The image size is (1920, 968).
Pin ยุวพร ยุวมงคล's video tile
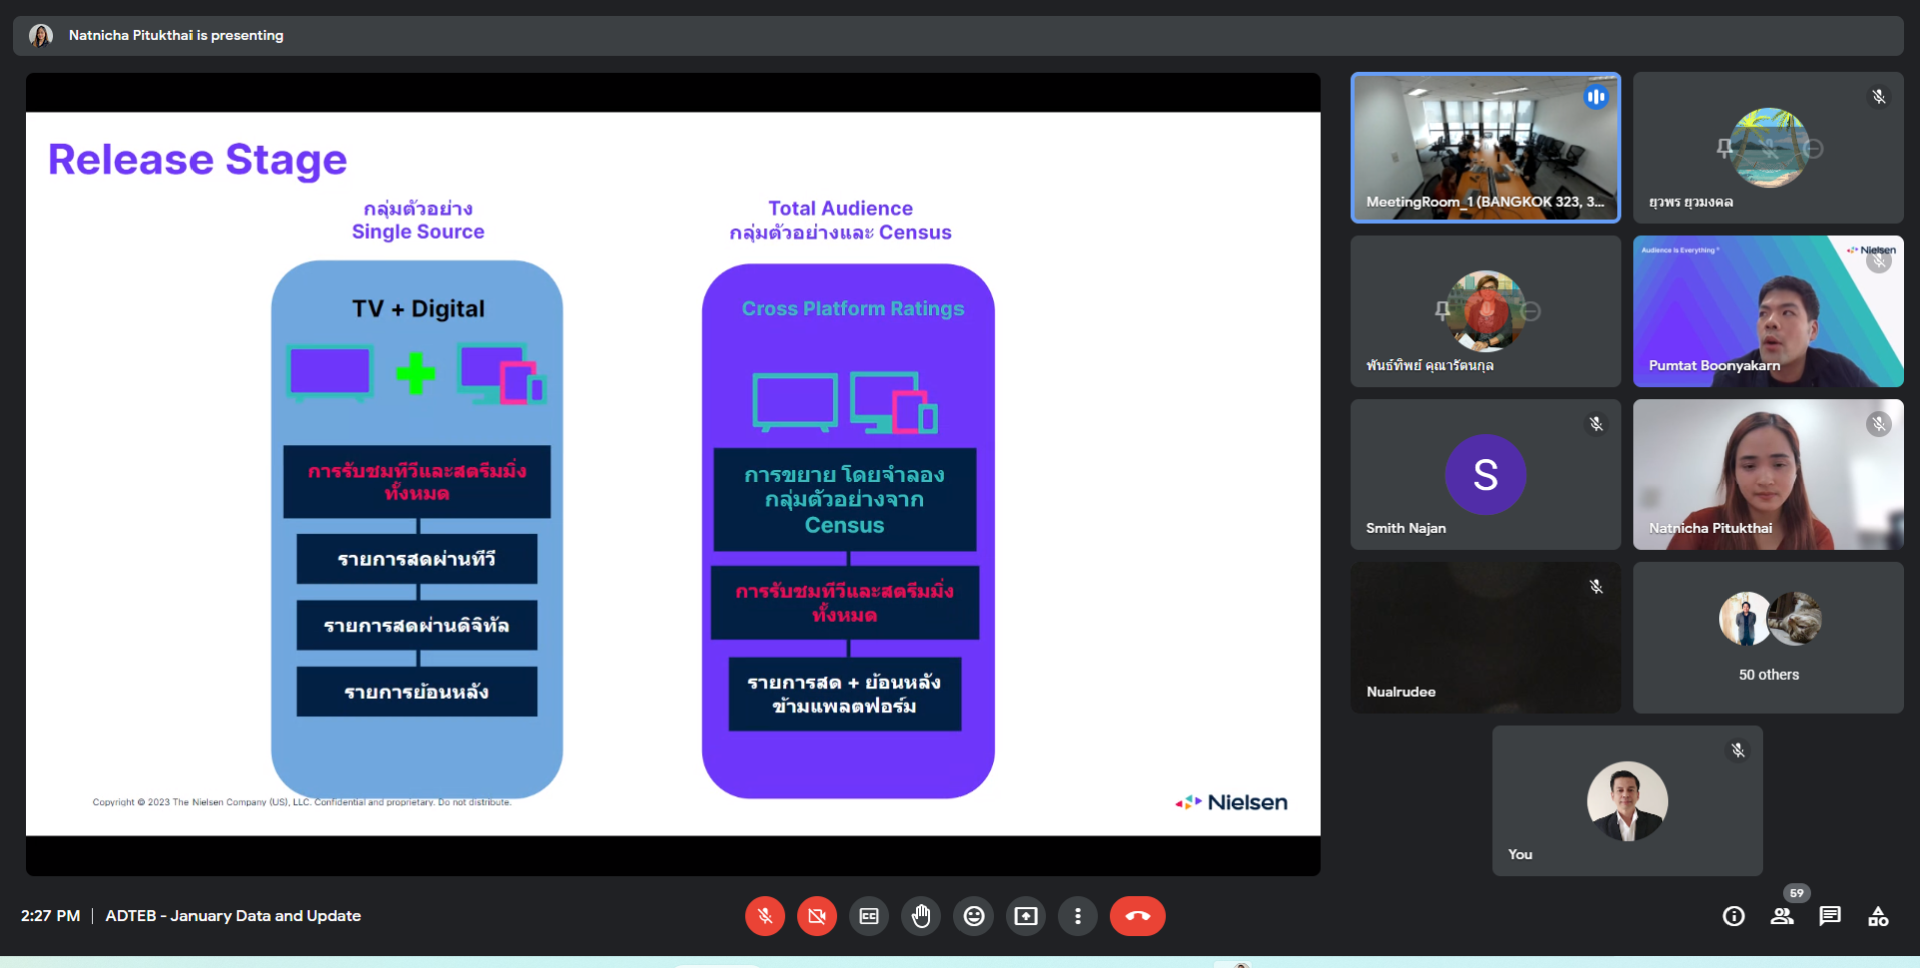(x=1724, y=146)
